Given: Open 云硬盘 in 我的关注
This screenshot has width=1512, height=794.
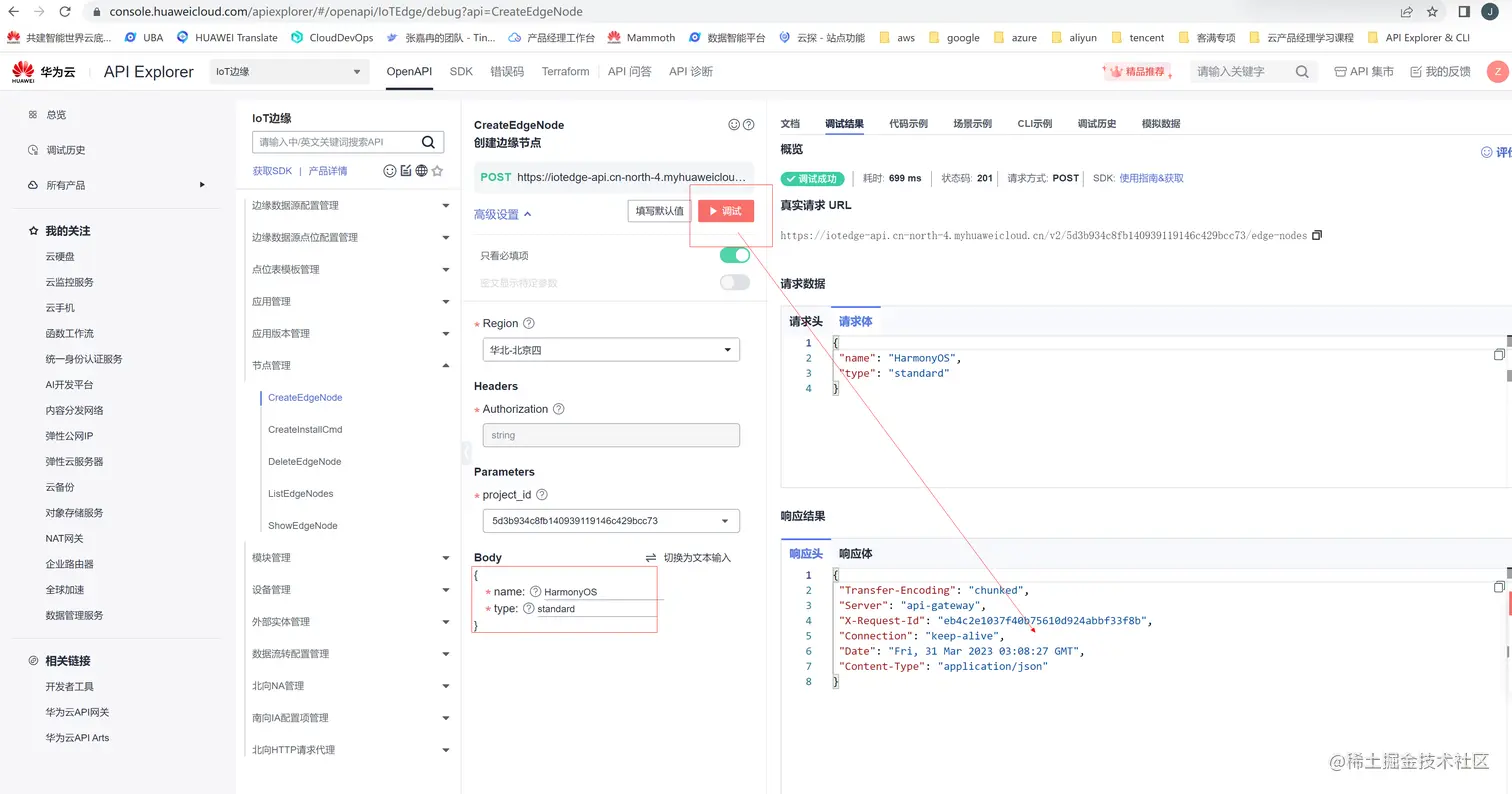Looking at the screenshot, I should 60,257.
